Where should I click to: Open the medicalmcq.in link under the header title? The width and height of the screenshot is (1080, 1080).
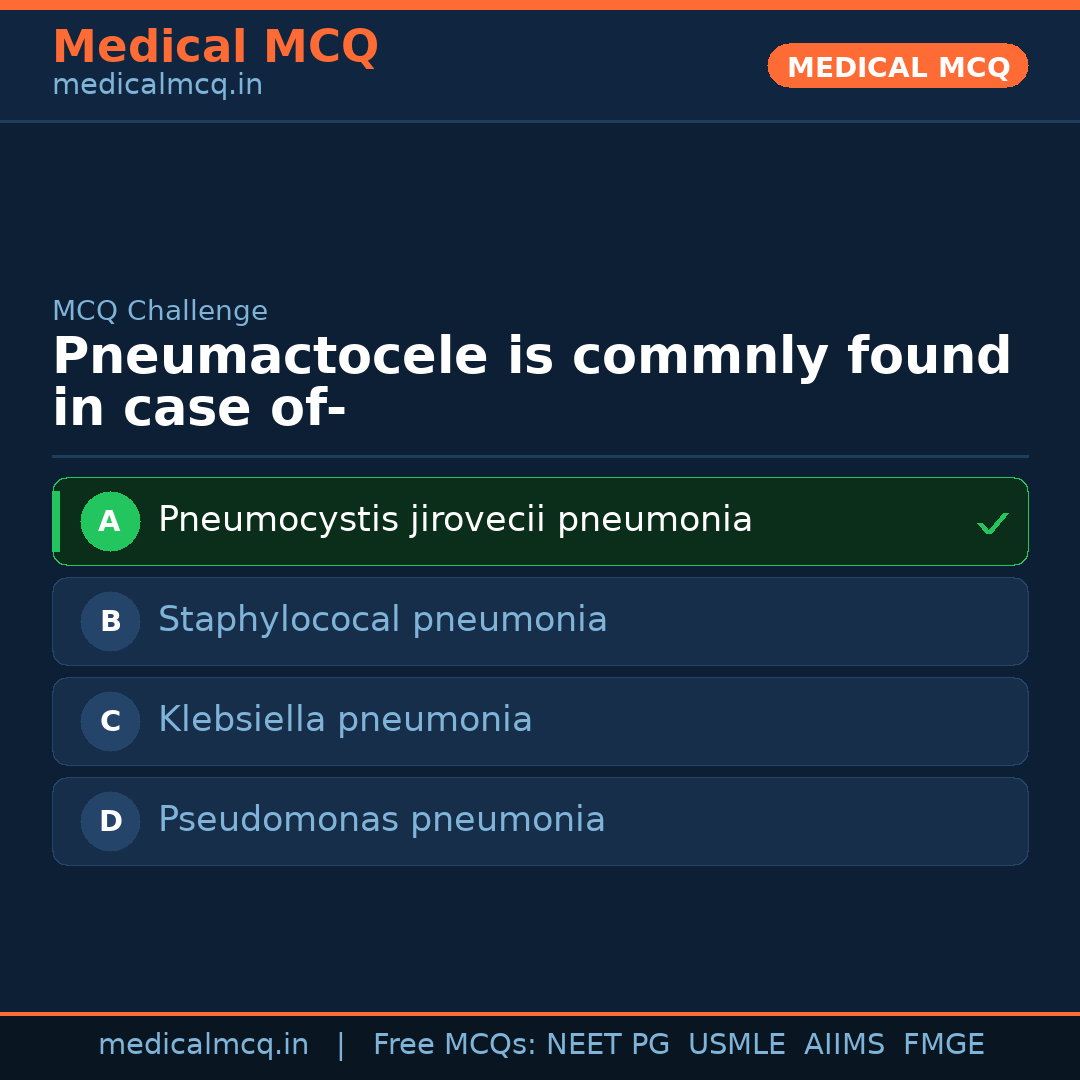[x=157, y=85]
